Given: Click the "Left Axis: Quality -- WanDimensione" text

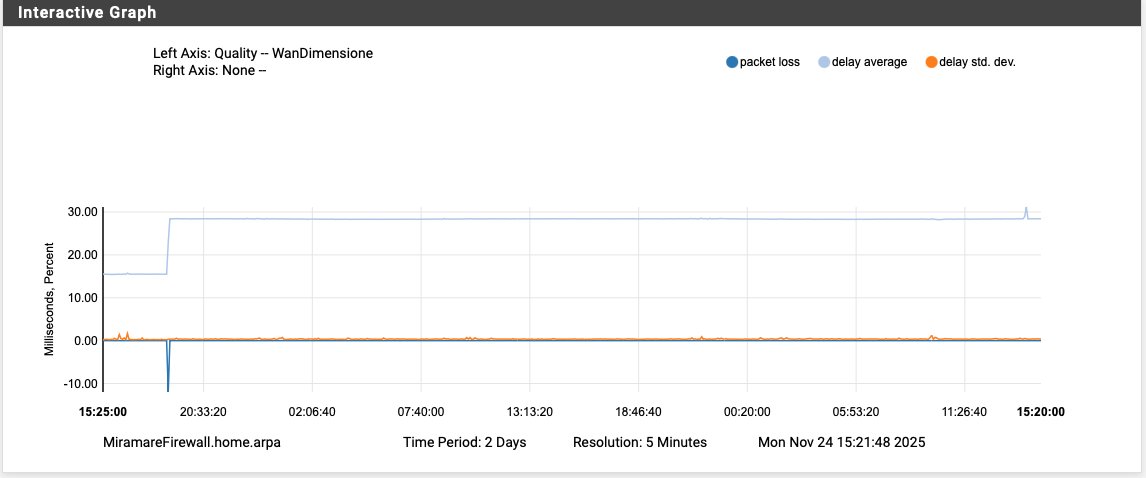Looking at the screenshot, I should point(263,53).
